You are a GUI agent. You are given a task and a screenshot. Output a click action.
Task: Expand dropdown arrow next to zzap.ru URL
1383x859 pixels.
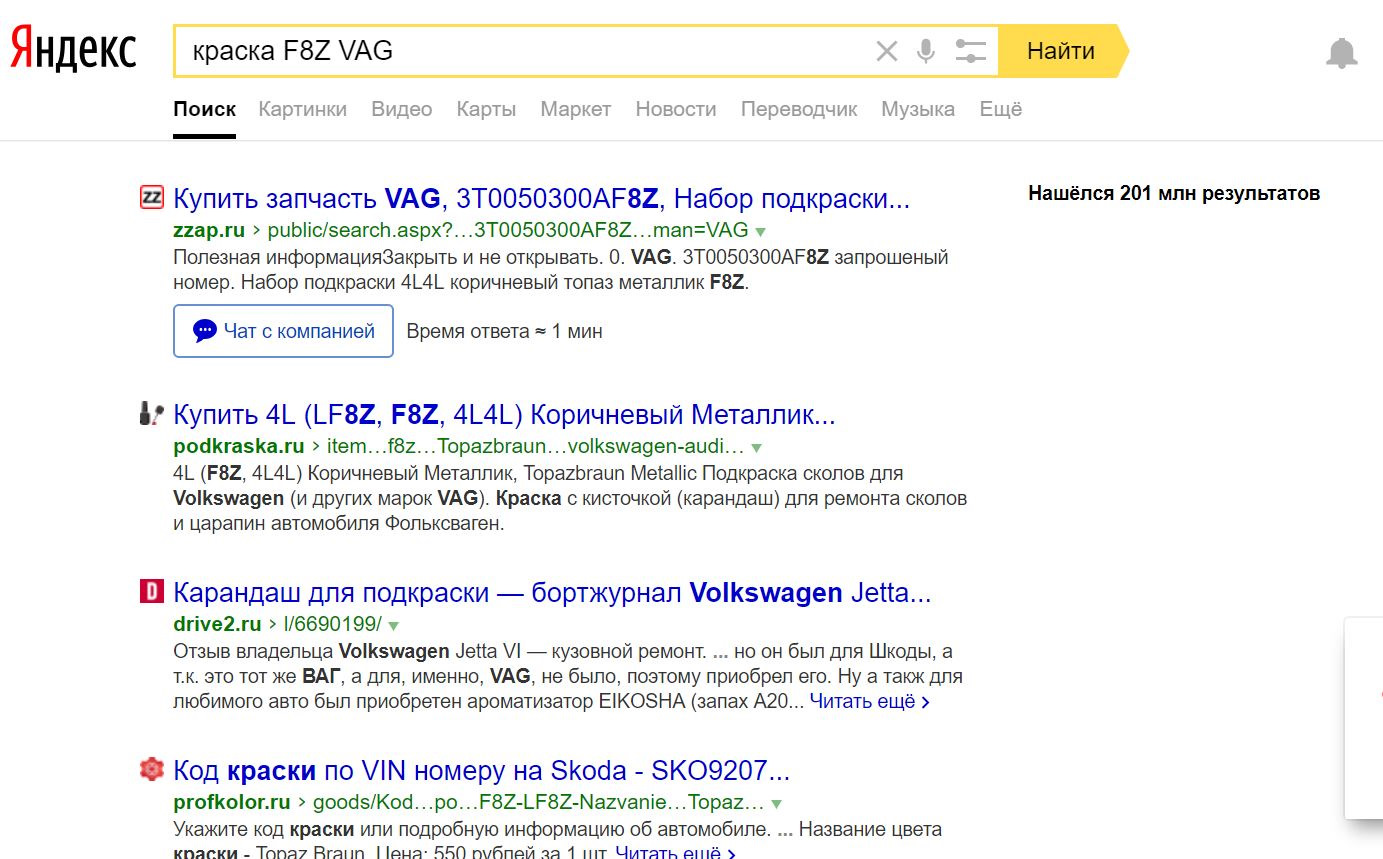click(x=760, y=231)
